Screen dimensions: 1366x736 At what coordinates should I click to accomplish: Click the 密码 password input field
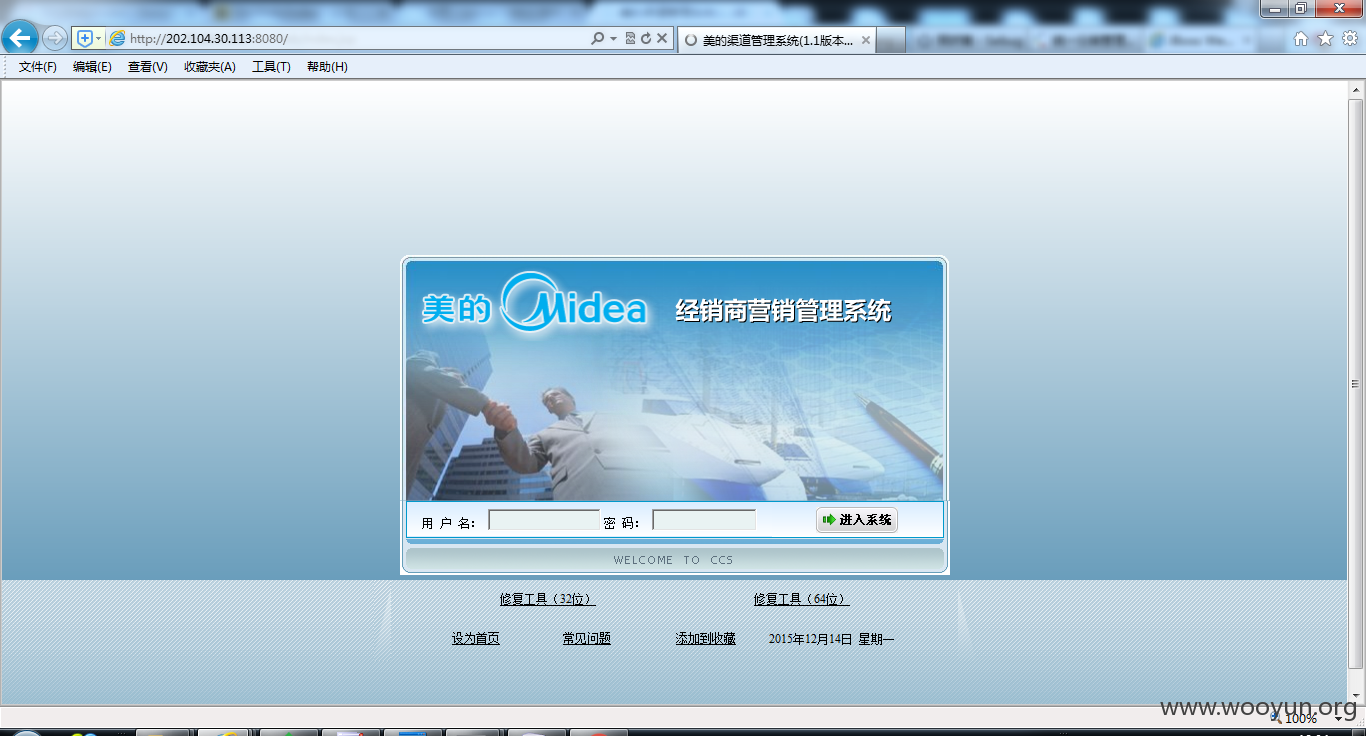click(x=704, y=520)
